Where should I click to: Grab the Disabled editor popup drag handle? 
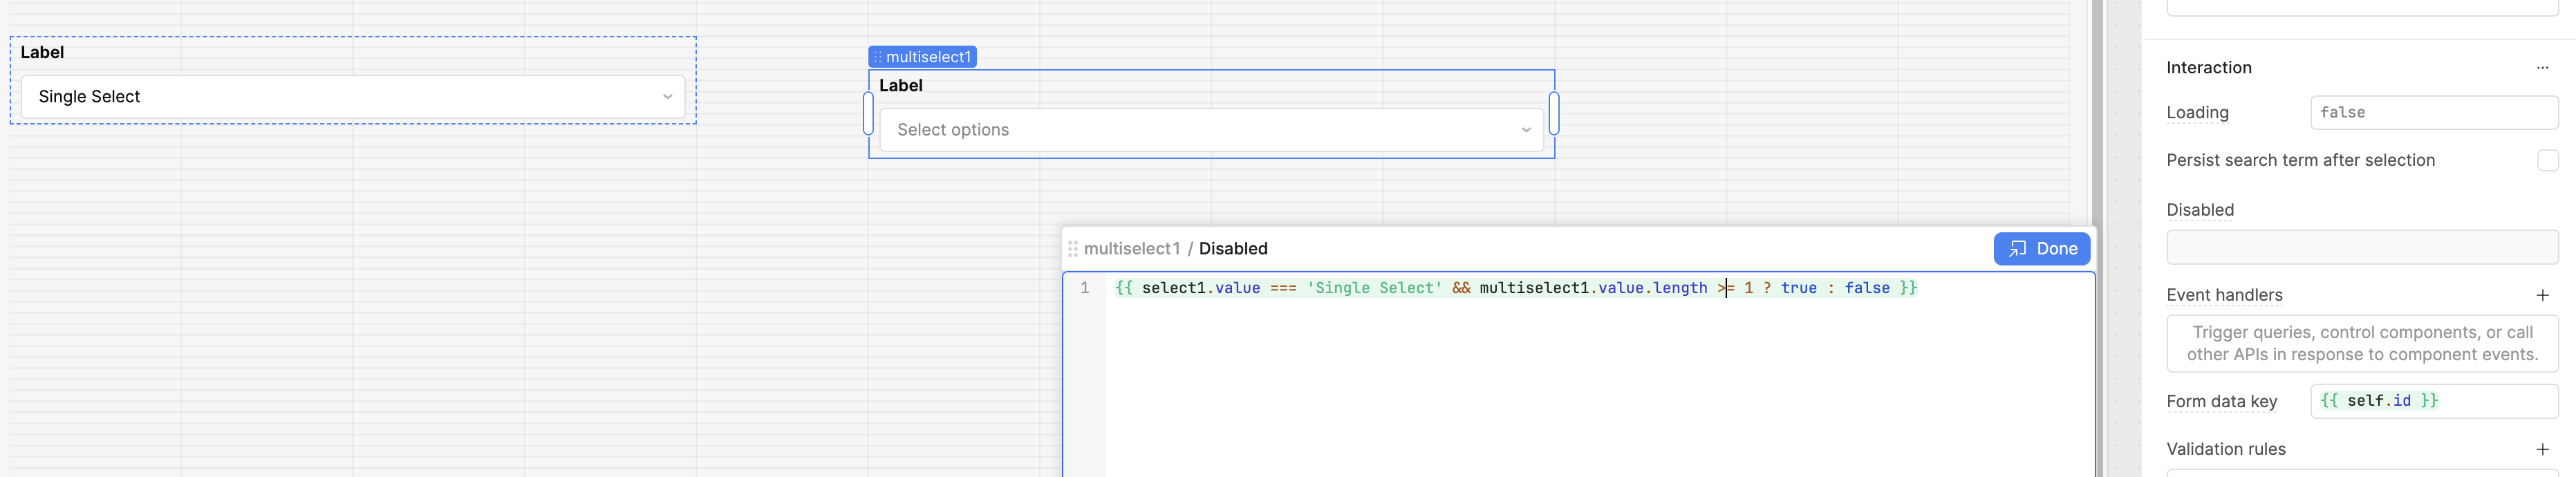pyautogui.click(x=1072, y=249)
